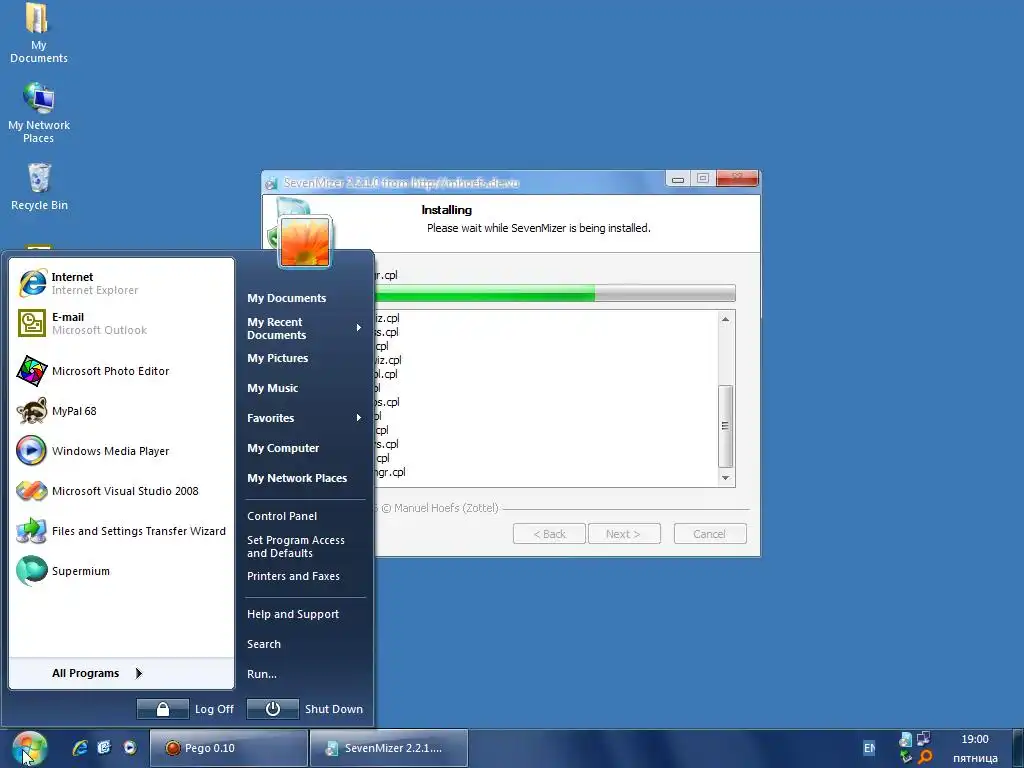The image size is (1024, 768).
Task: Click the user account picture
Action: [305, 242]
